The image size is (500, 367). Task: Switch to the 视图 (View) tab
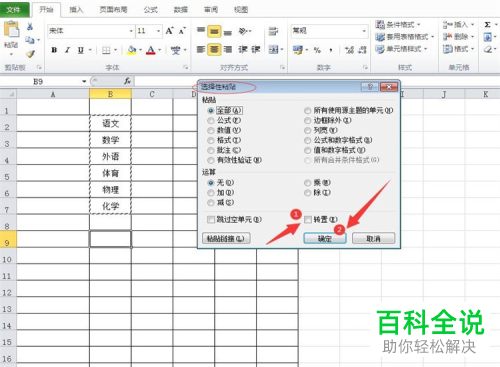point(241,10)
